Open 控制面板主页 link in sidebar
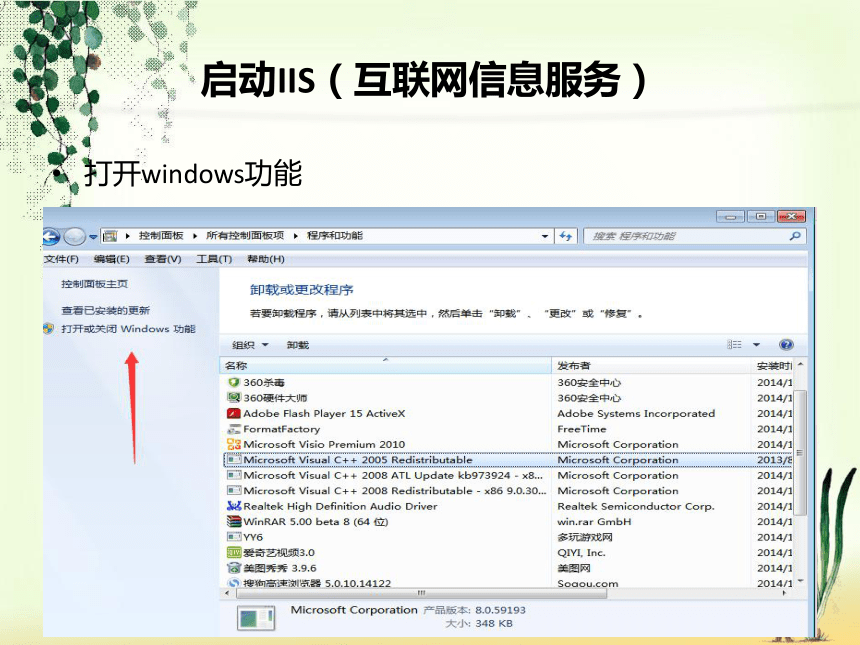The image size is (860, 645). coord(94,284)
